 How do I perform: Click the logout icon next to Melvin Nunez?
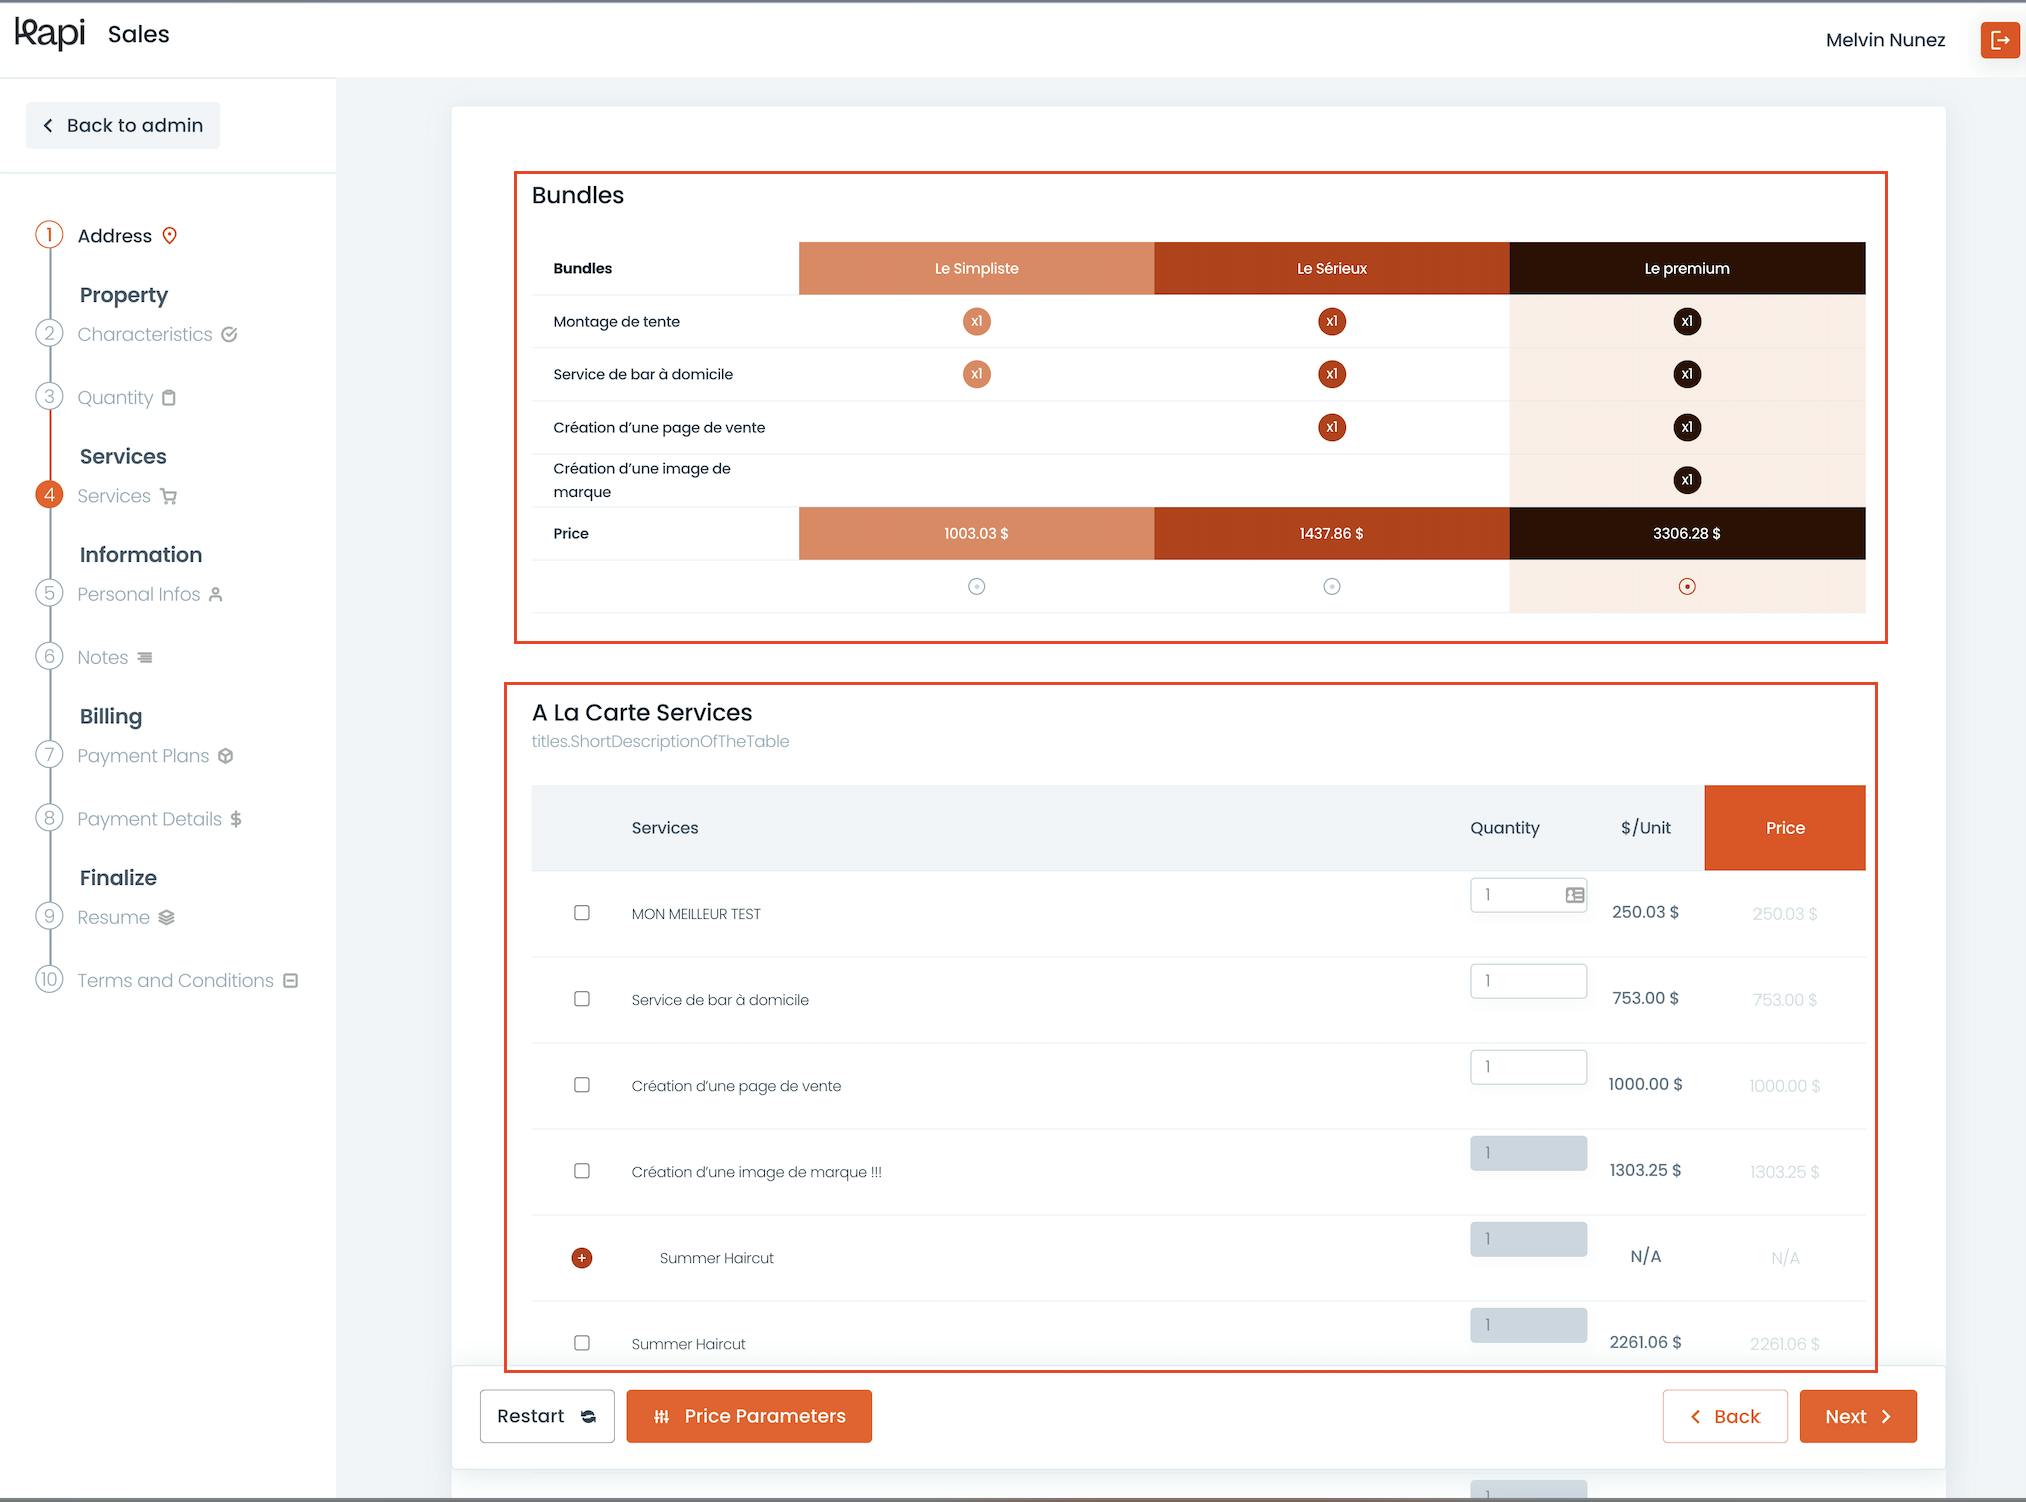[x=2000, y=40]
